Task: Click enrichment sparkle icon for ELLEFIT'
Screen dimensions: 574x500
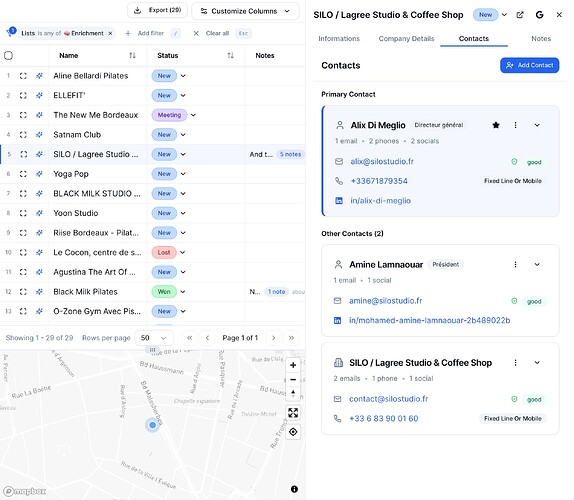Action: point(39,96)
